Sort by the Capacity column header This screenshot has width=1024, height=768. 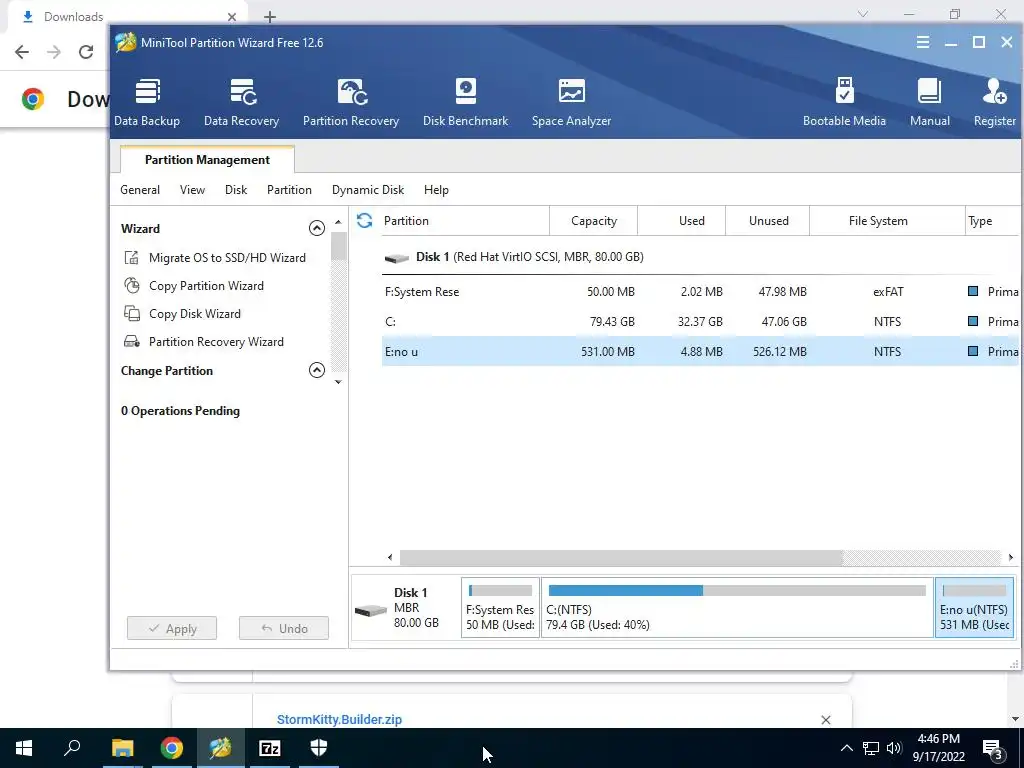coord(594,221)
